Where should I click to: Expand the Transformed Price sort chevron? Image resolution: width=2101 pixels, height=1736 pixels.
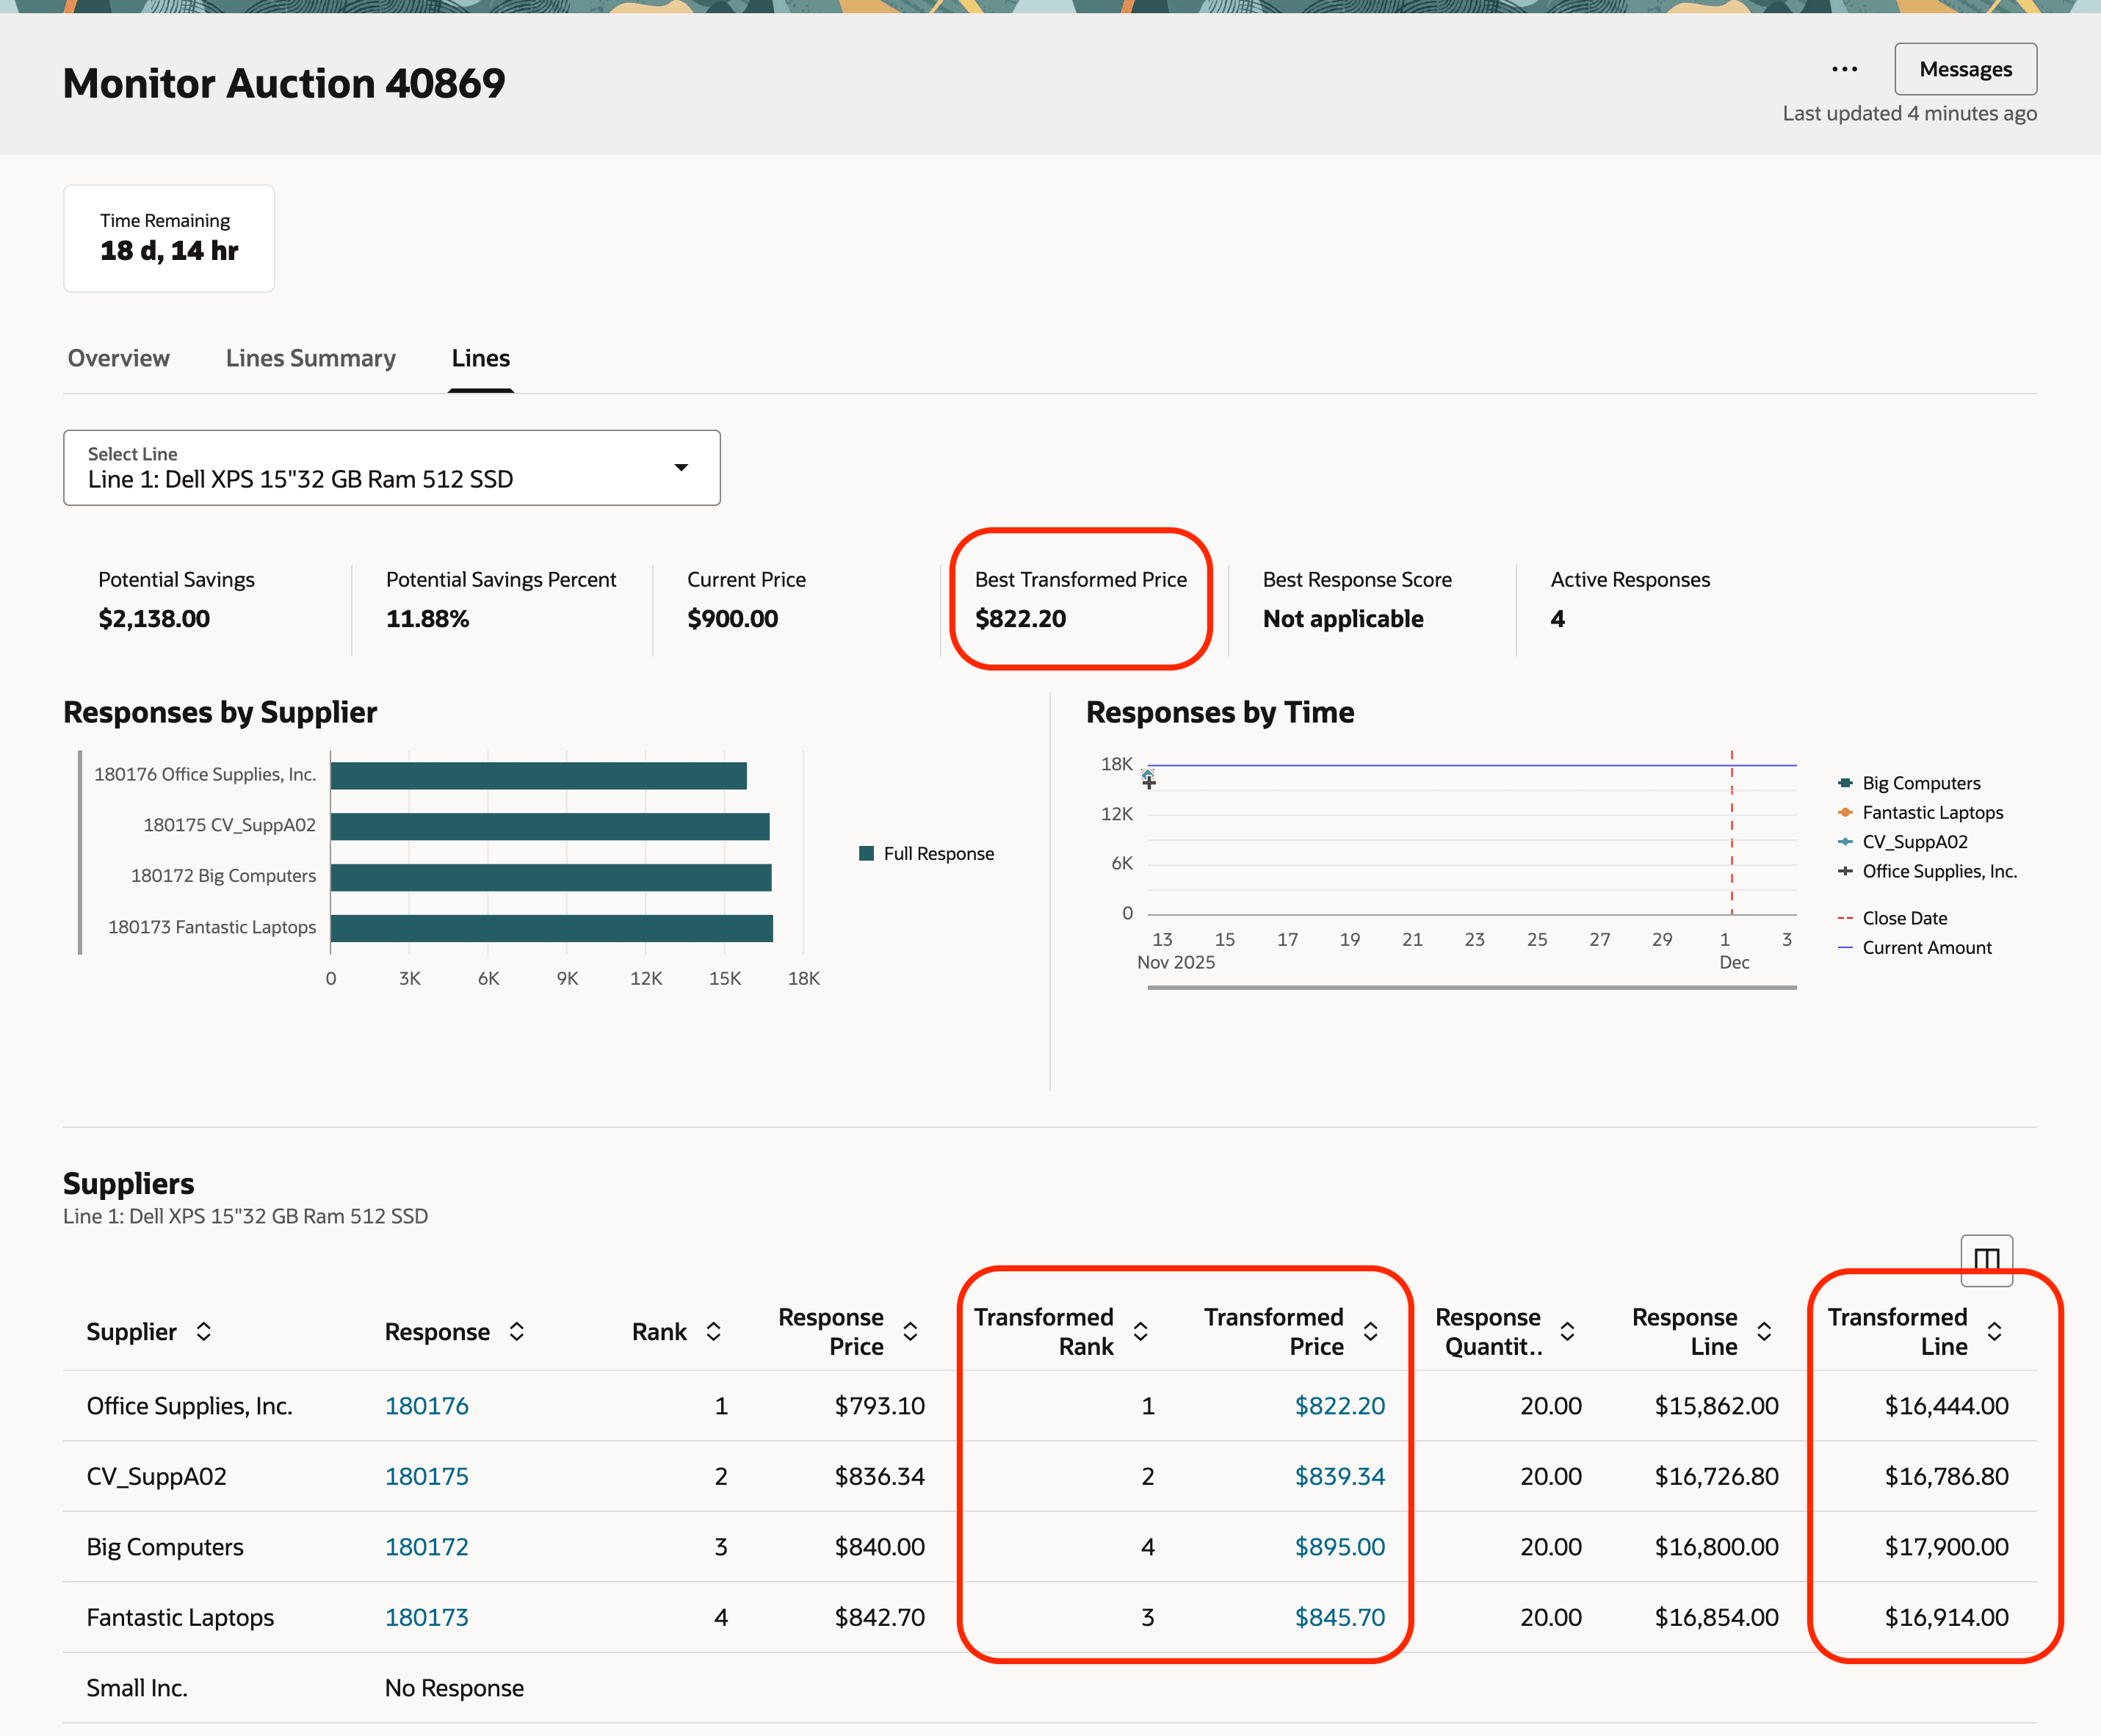(1371, 1331)
